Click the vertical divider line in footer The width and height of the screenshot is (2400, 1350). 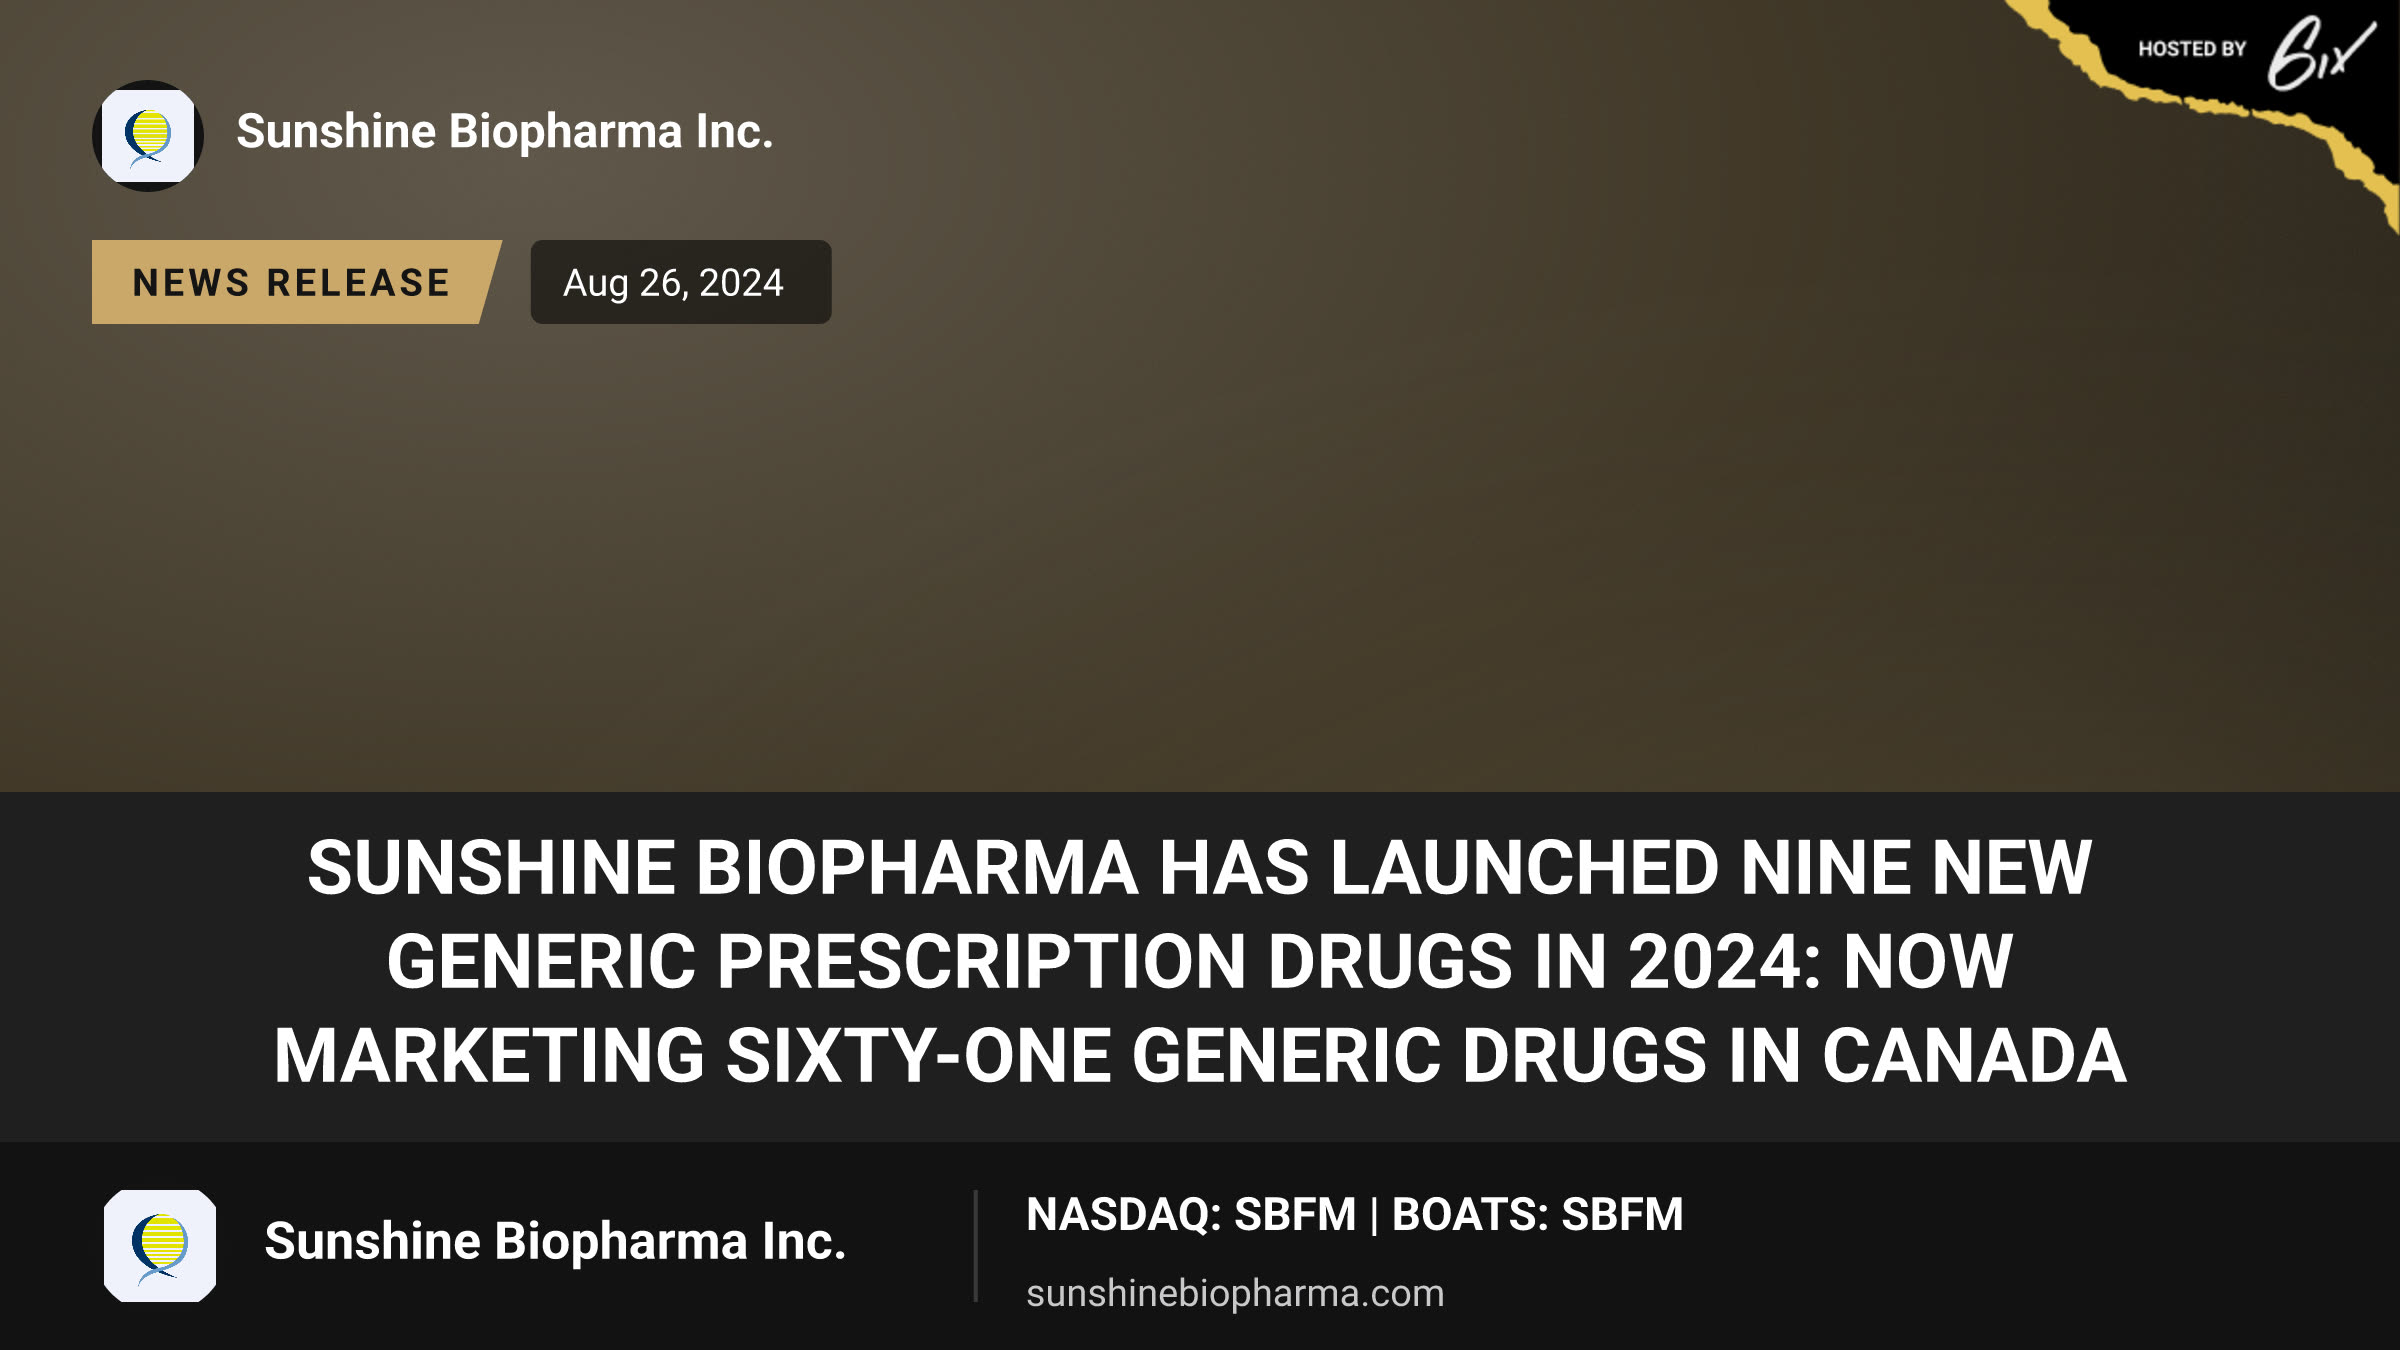(x=975, y=1246)
